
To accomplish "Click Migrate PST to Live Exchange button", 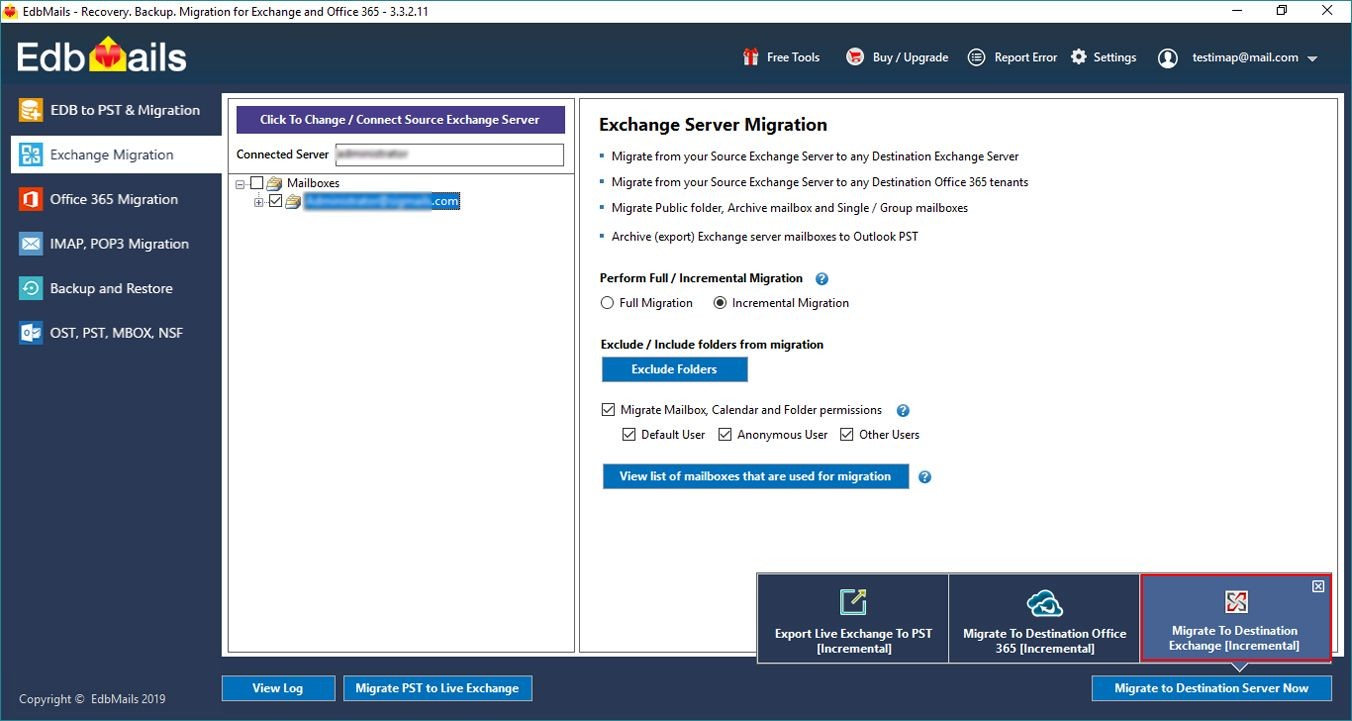I will point(437,688).
